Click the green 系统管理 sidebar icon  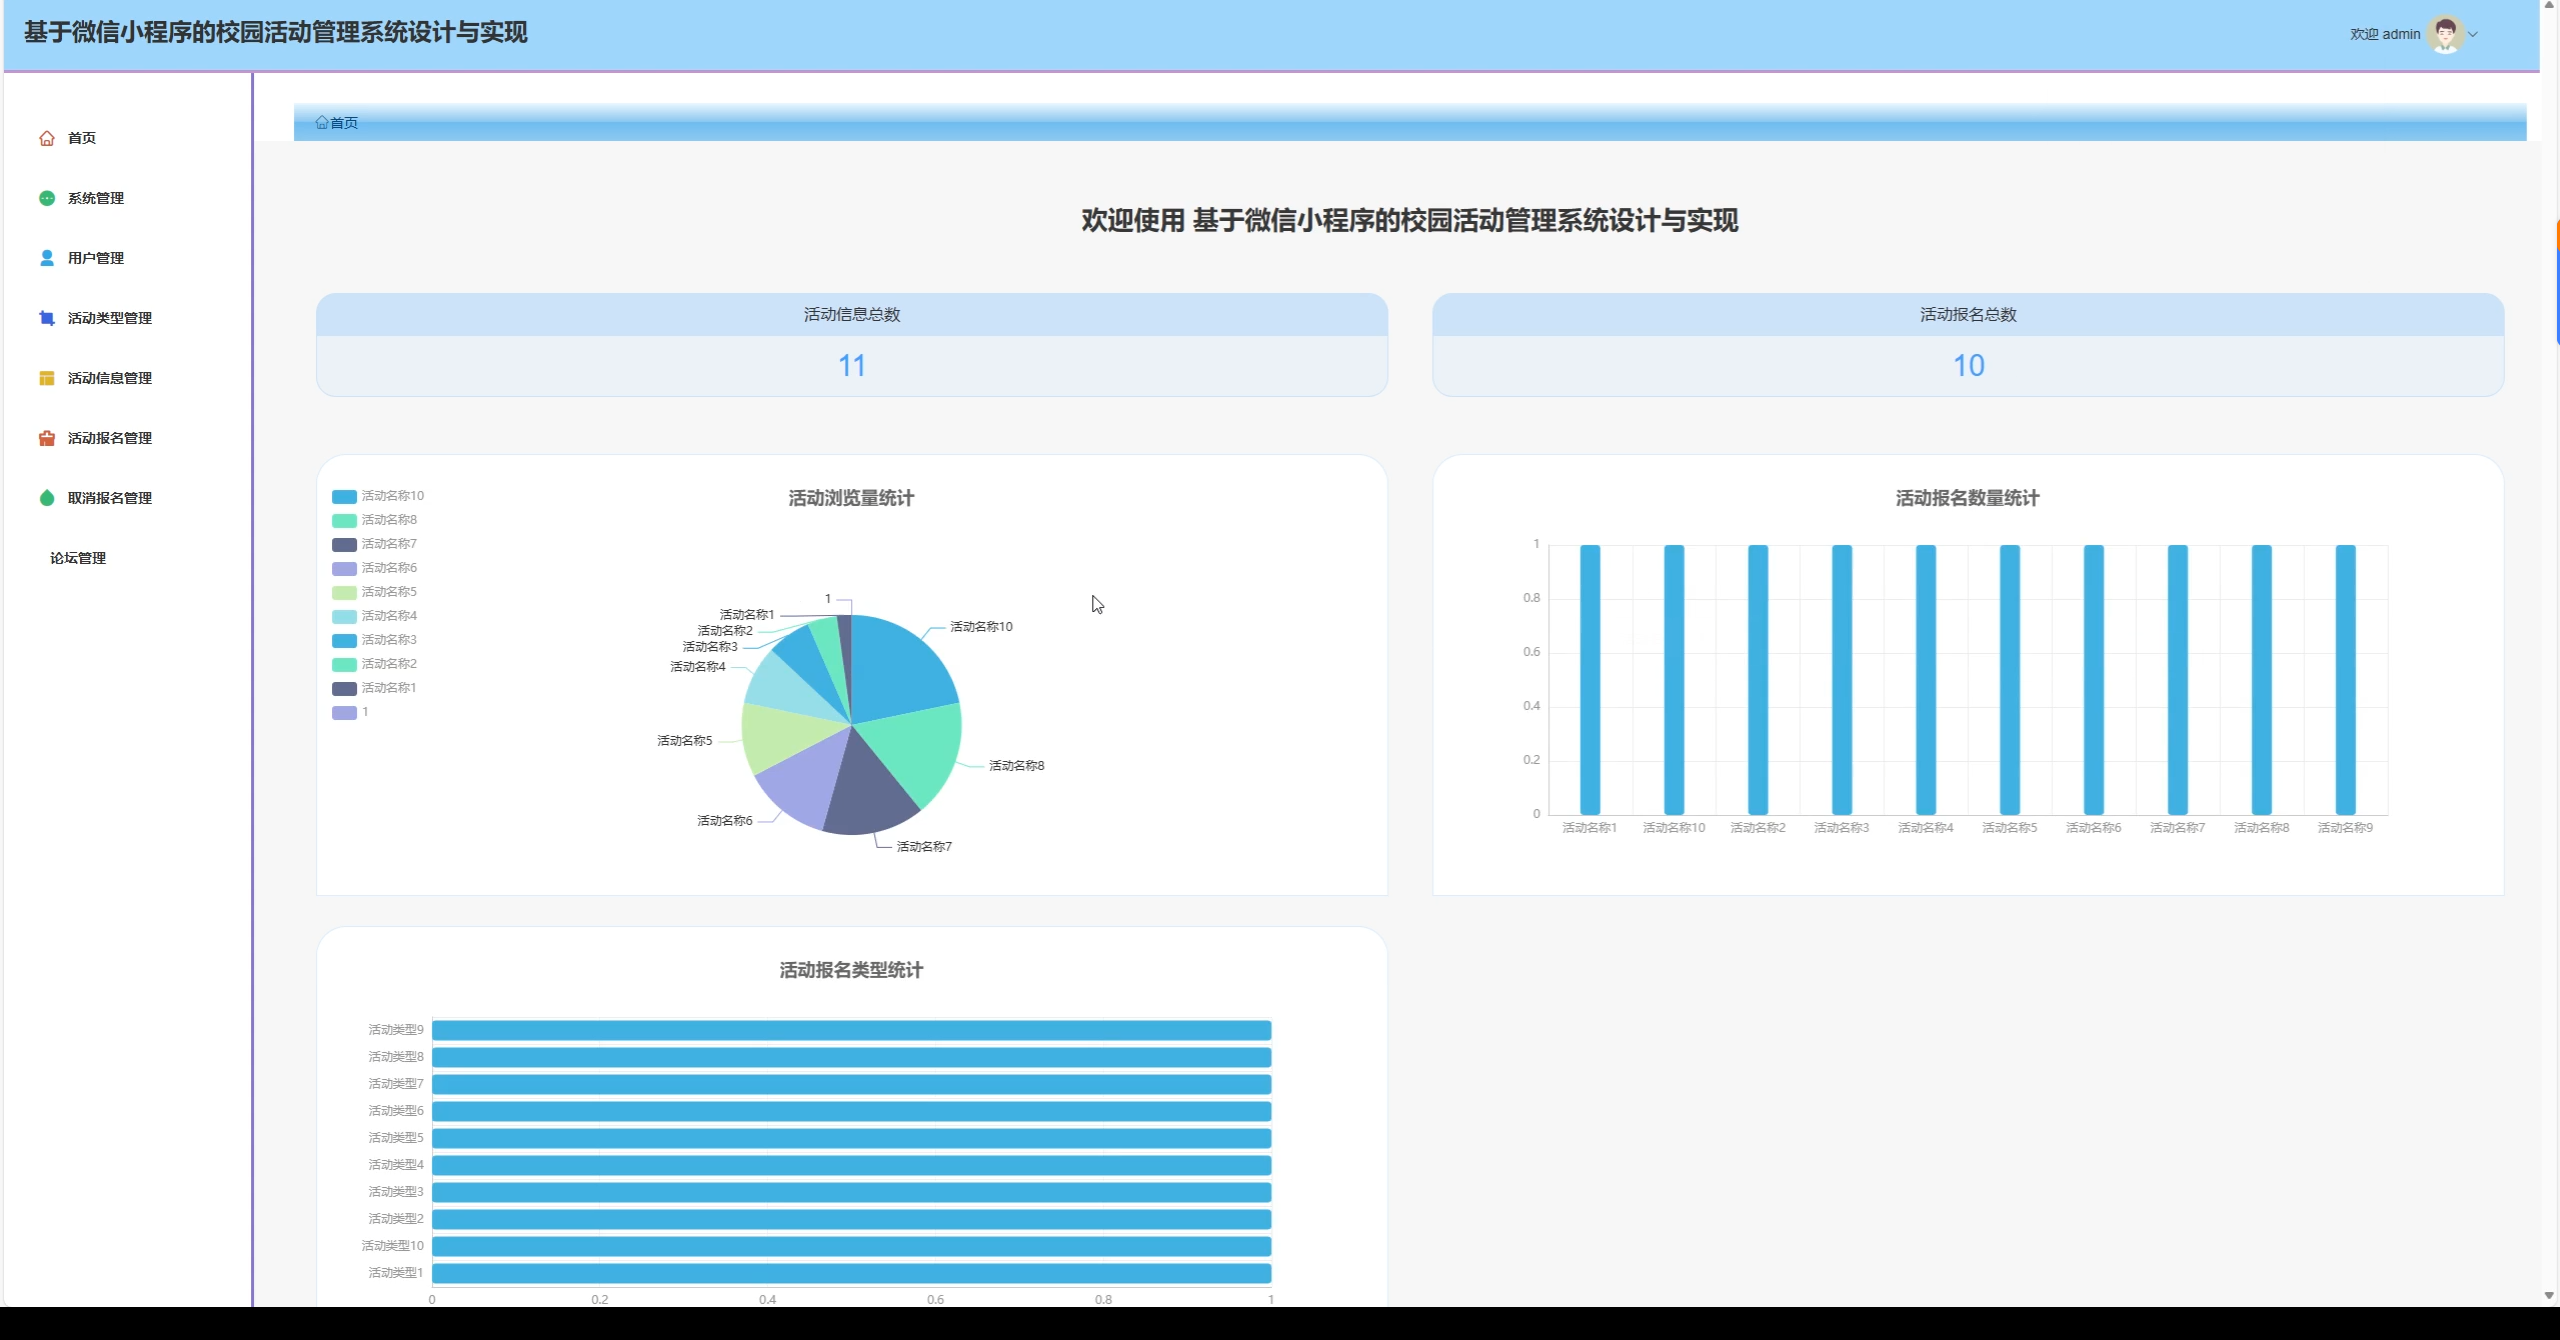coord(46,198)
